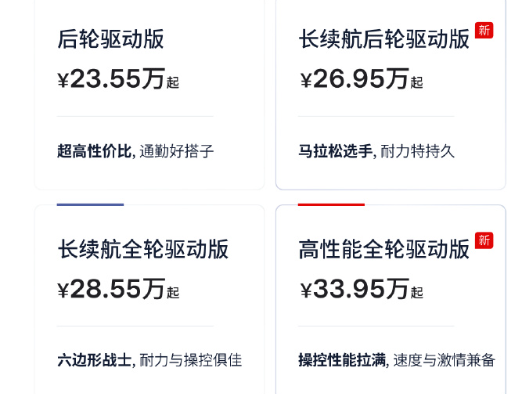Click 通勤好搭子 description text
Viewport: 510px width, 394px height.
point(177,151)
